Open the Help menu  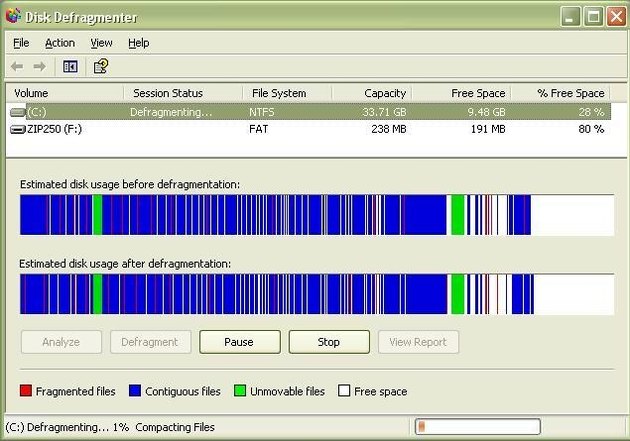coord(139,43)
